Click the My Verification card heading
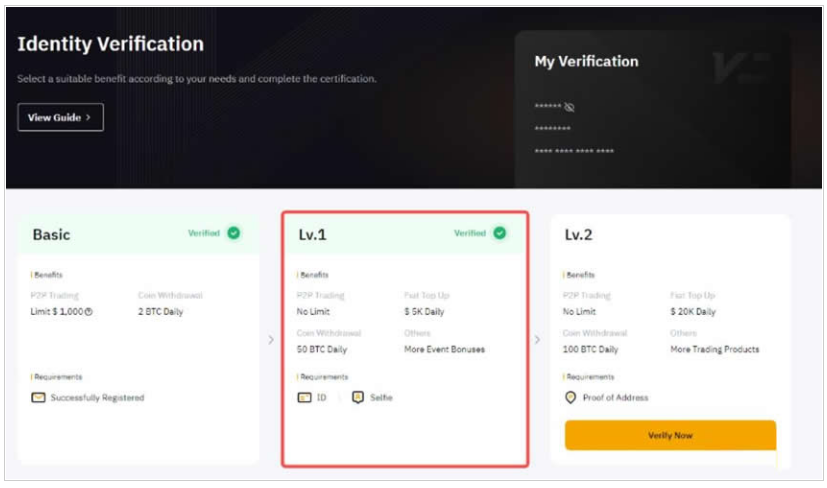This screenshot has height=488, width=827. 586,62
